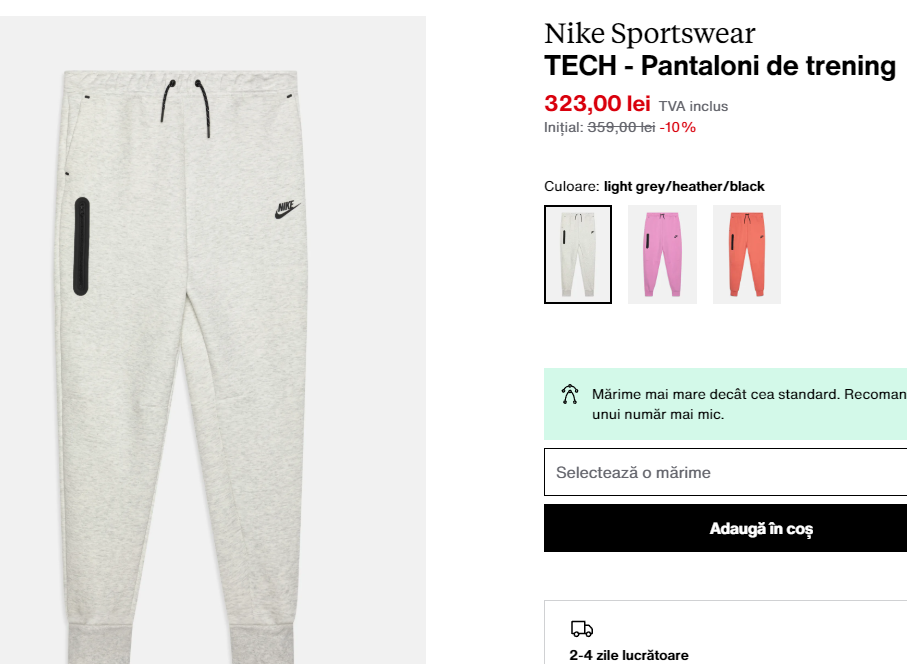Select the light grey pants color swatch
907x664 pixels.
point(578,254)
